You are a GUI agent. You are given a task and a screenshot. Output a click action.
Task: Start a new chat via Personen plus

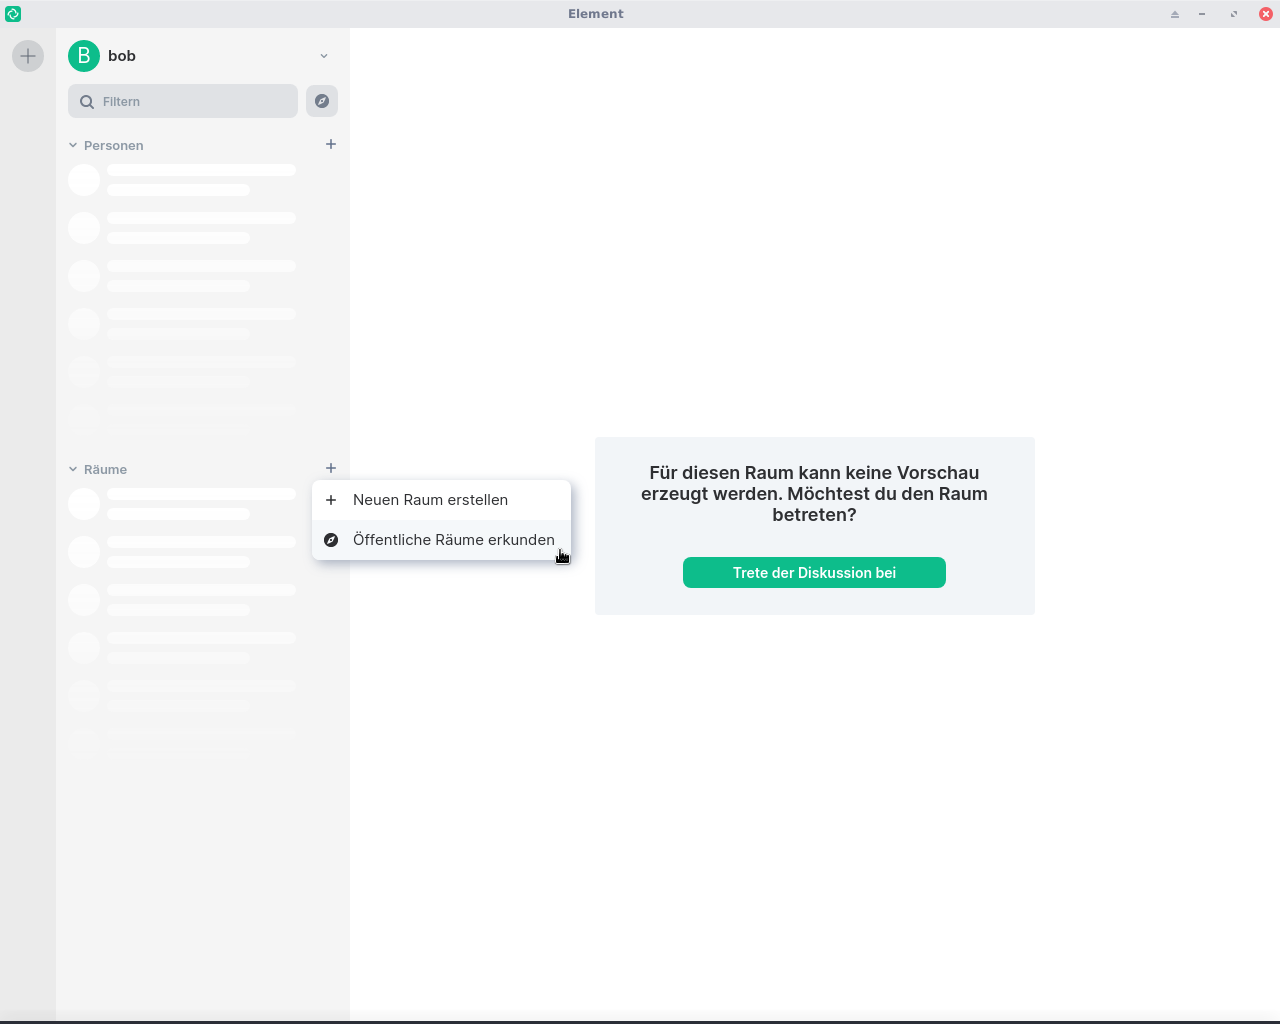(331, 144)
